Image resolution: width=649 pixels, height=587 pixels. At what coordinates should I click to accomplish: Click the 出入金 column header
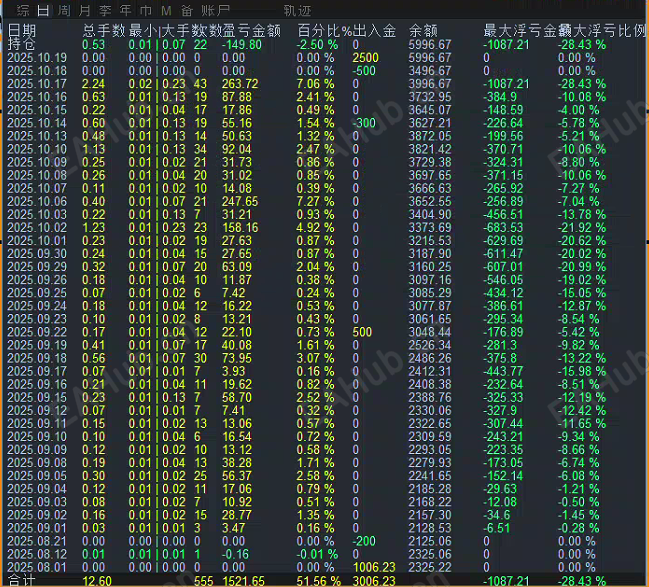375,31
